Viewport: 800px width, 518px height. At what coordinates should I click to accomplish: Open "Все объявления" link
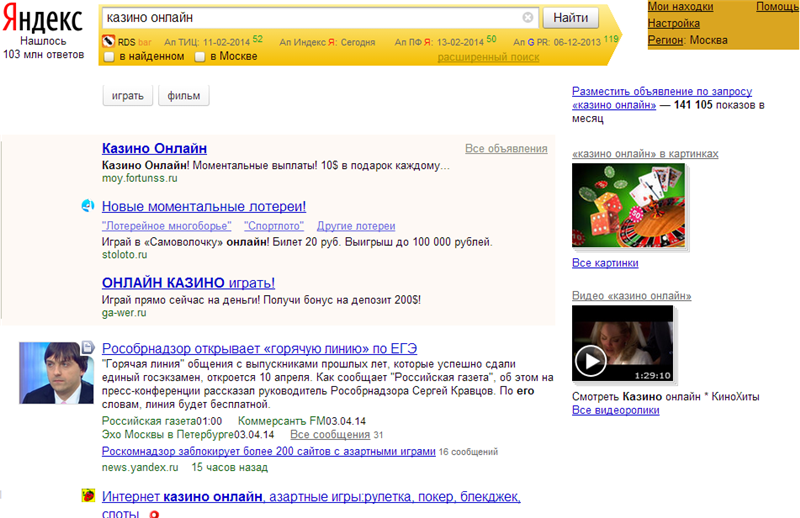(x=506, y=149)
